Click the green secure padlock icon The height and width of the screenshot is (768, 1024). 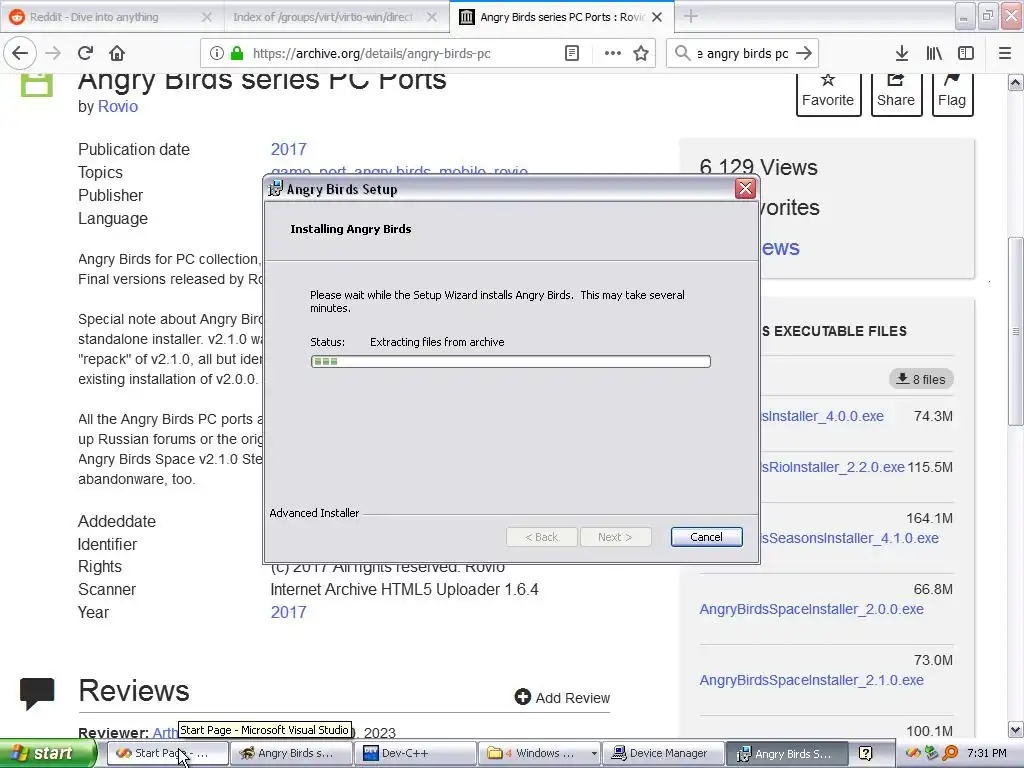[x=237, y=54]
